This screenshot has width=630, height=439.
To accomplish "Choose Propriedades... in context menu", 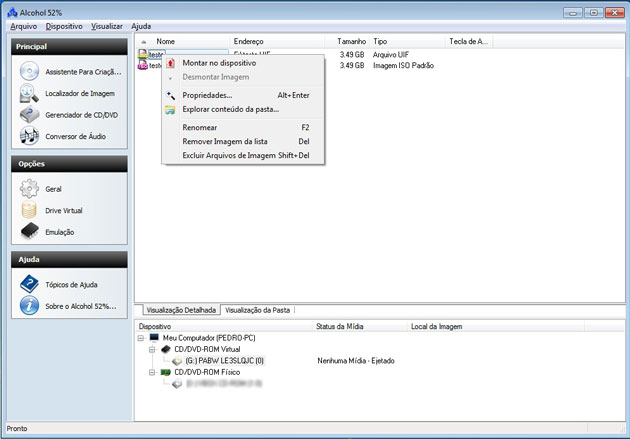I will tap(243, 95).
